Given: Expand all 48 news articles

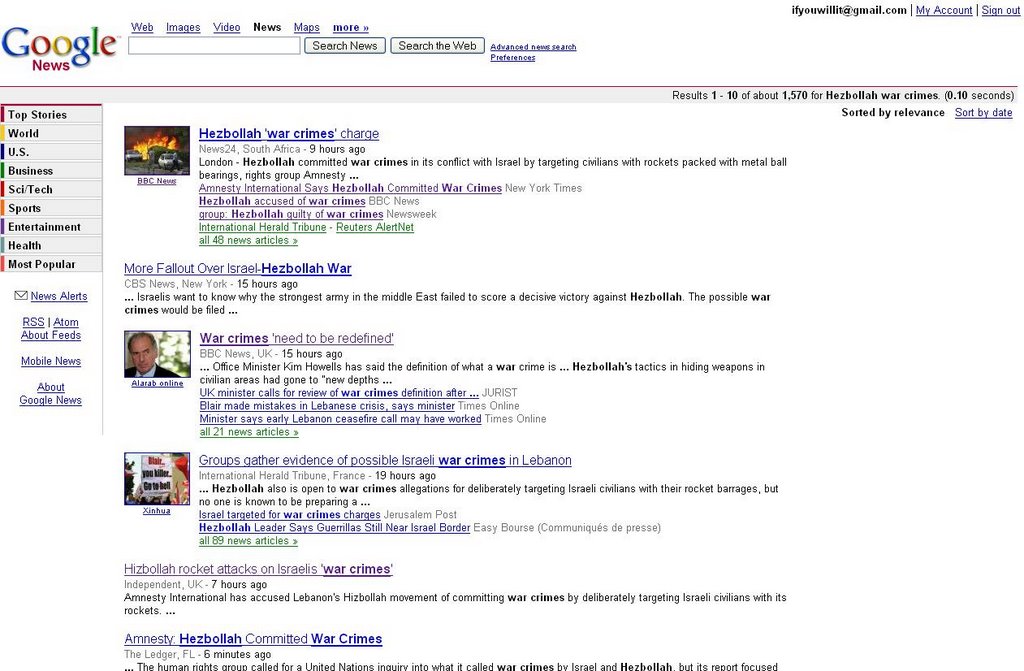Looking at the screenshot, I should pyautogui.click(x=248, y=240).
